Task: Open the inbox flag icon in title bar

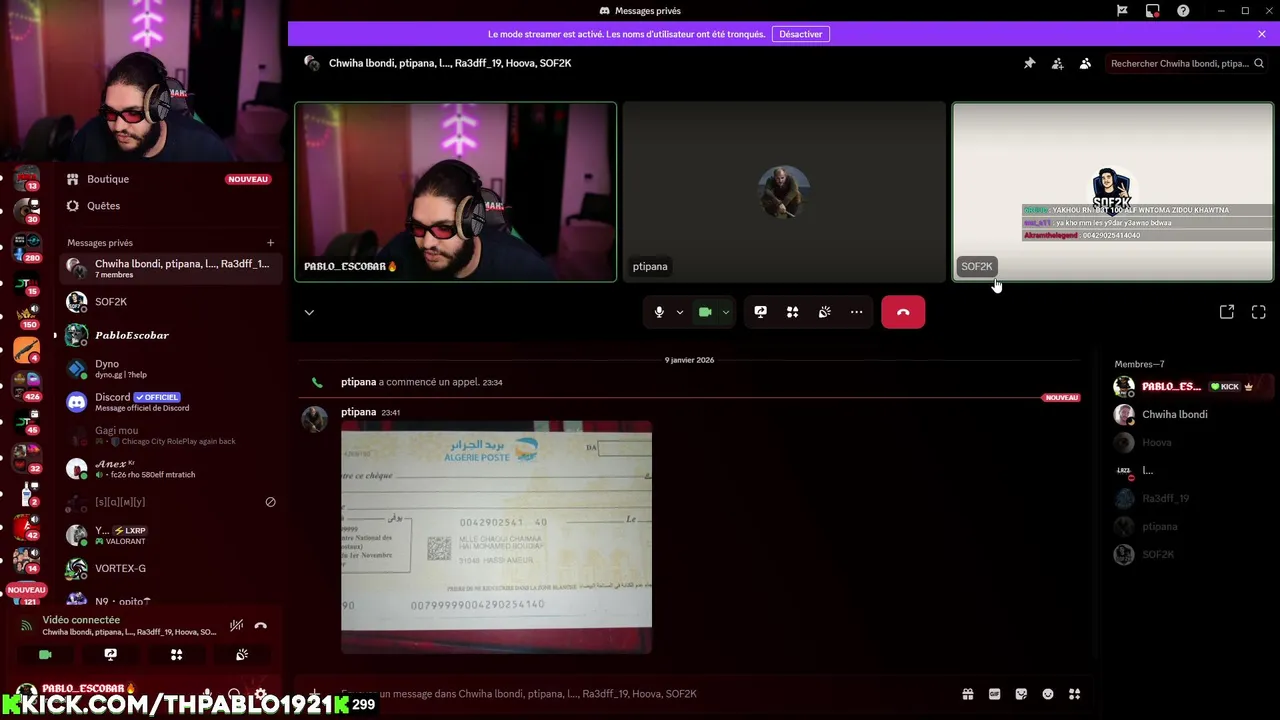Action: [1122, 11]
